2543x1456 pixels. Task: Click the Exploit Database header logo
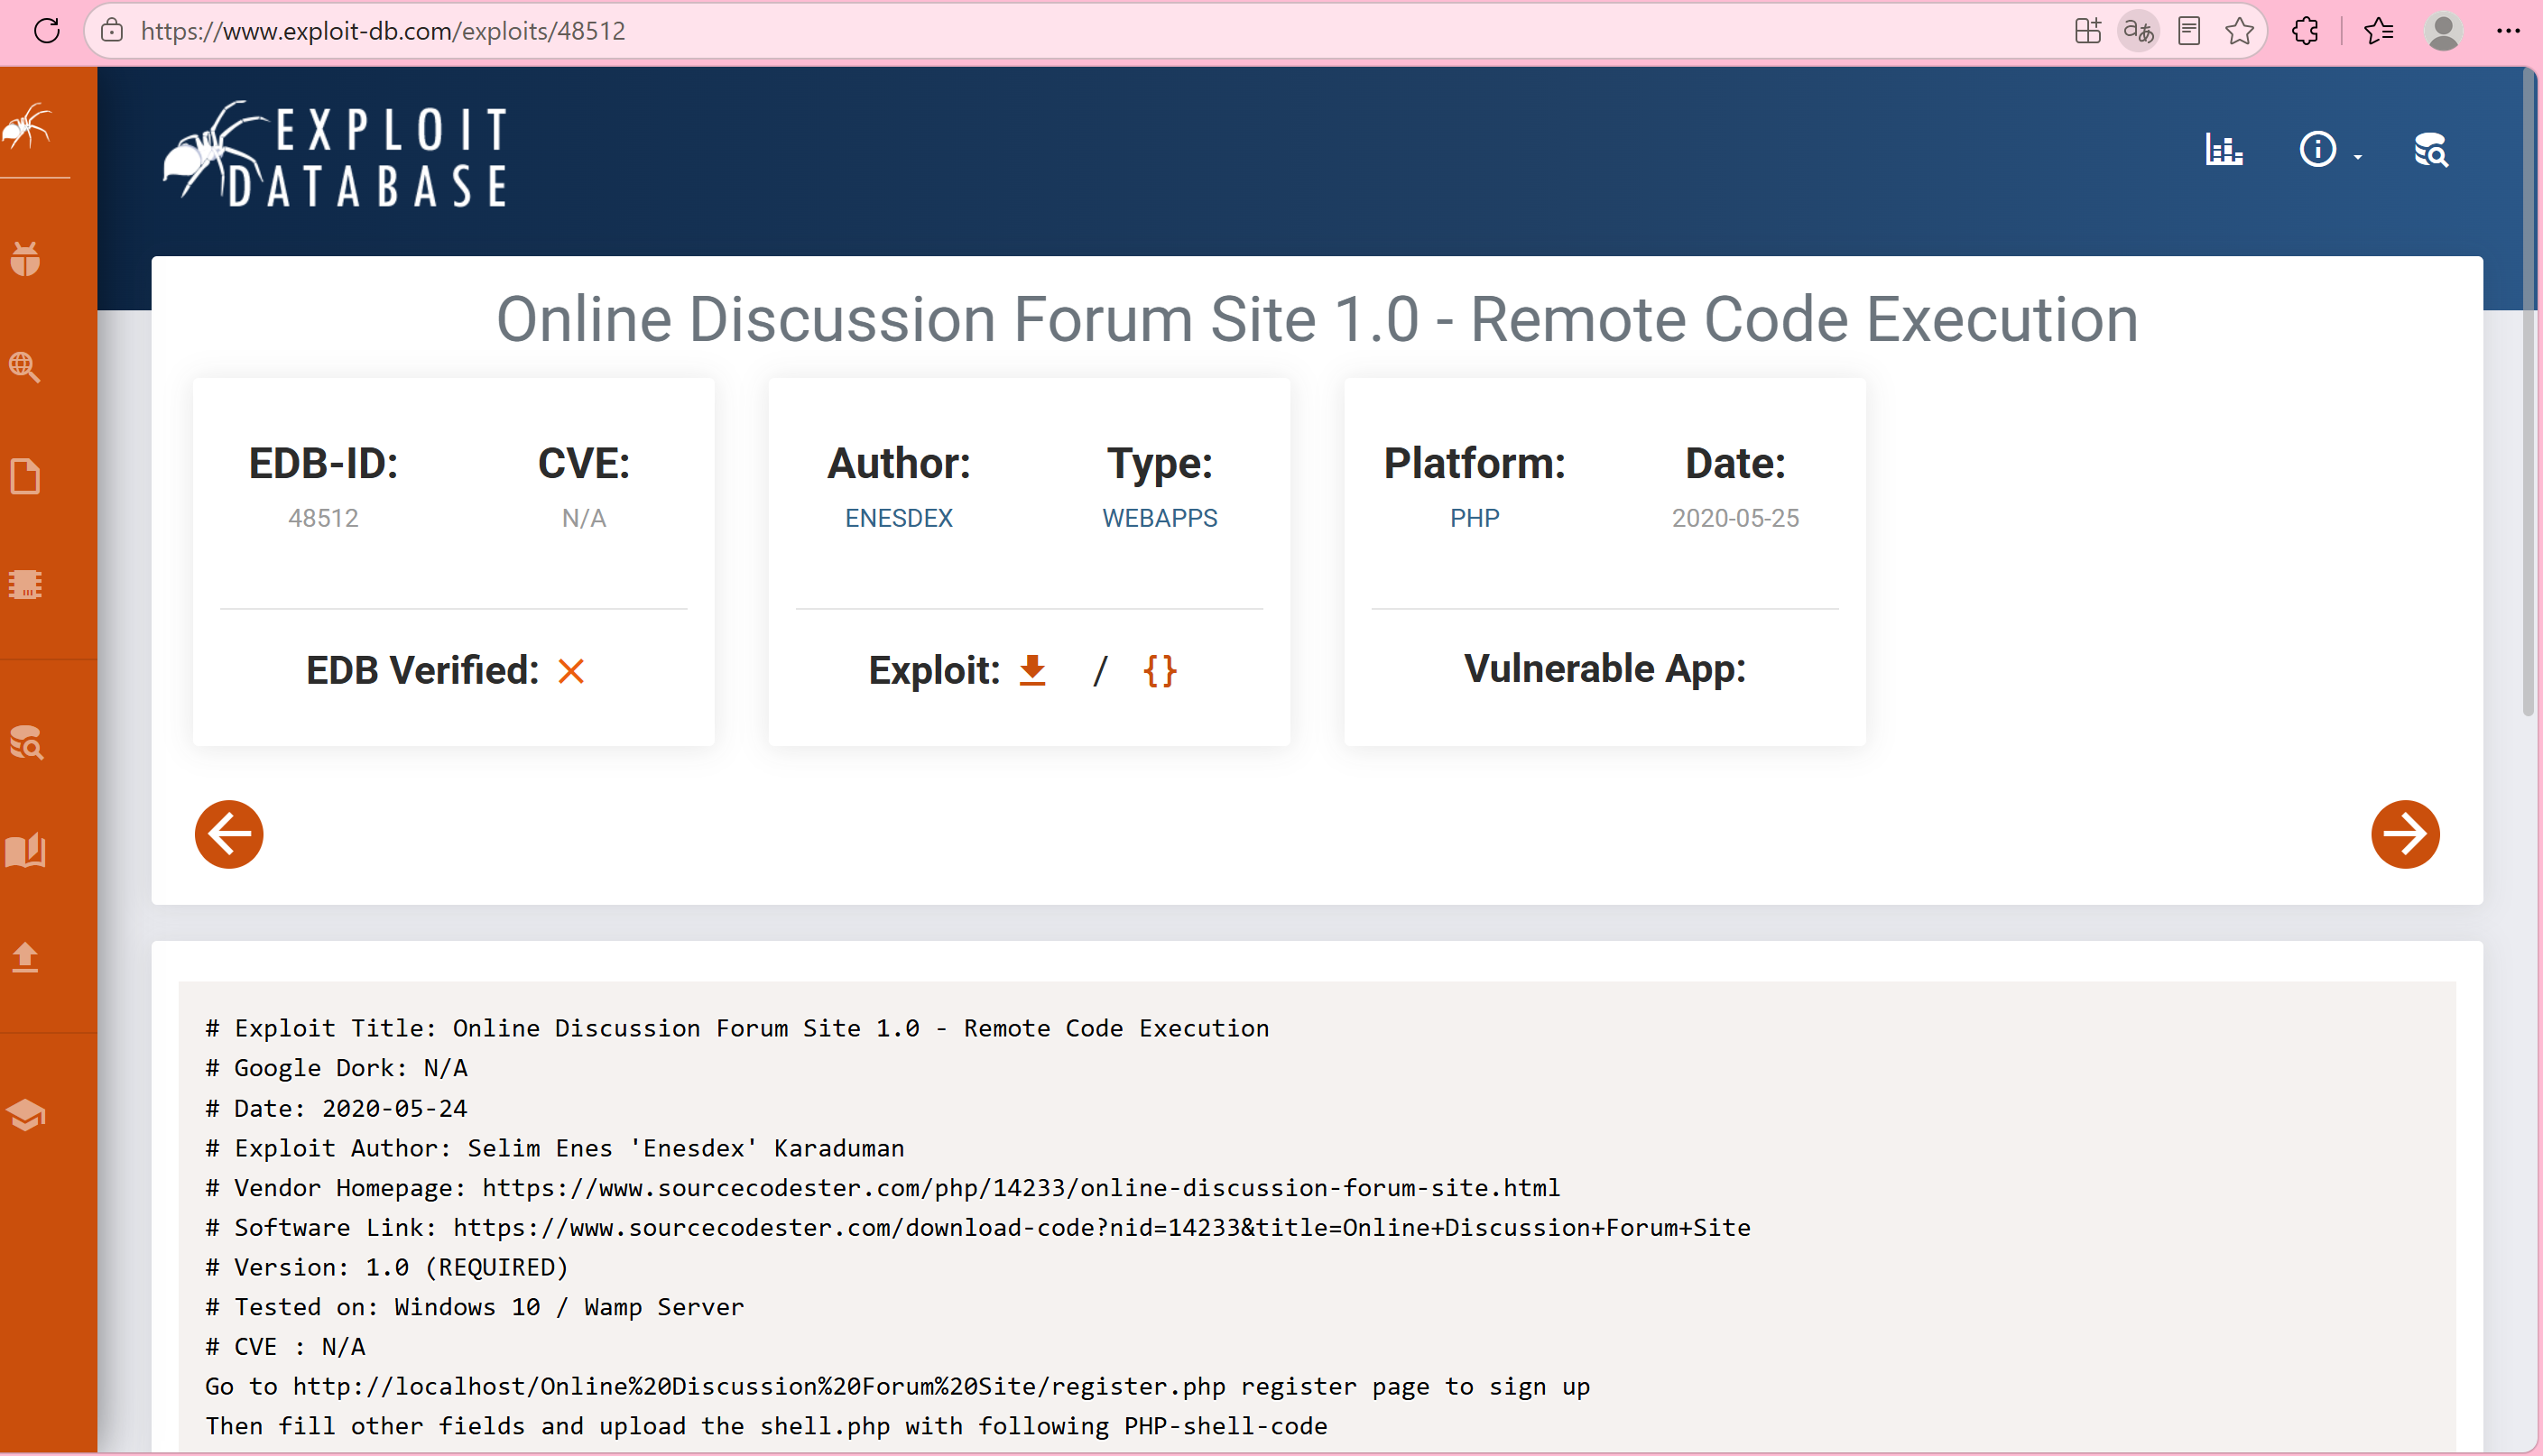pyautogui.click(x=336, y=155)
